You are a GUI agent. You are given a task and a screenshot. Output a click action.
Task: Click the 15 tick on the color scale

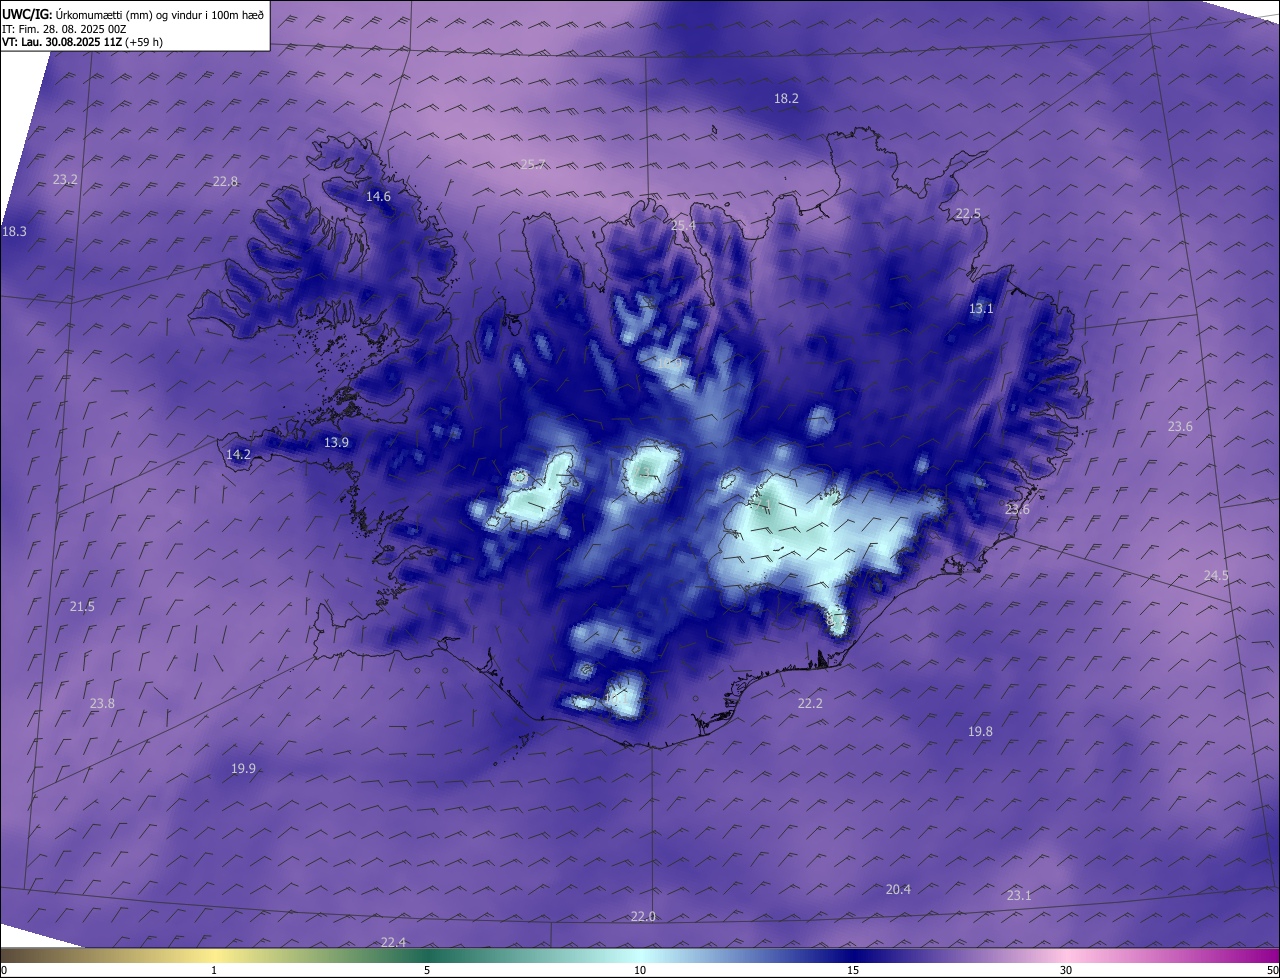853,970
